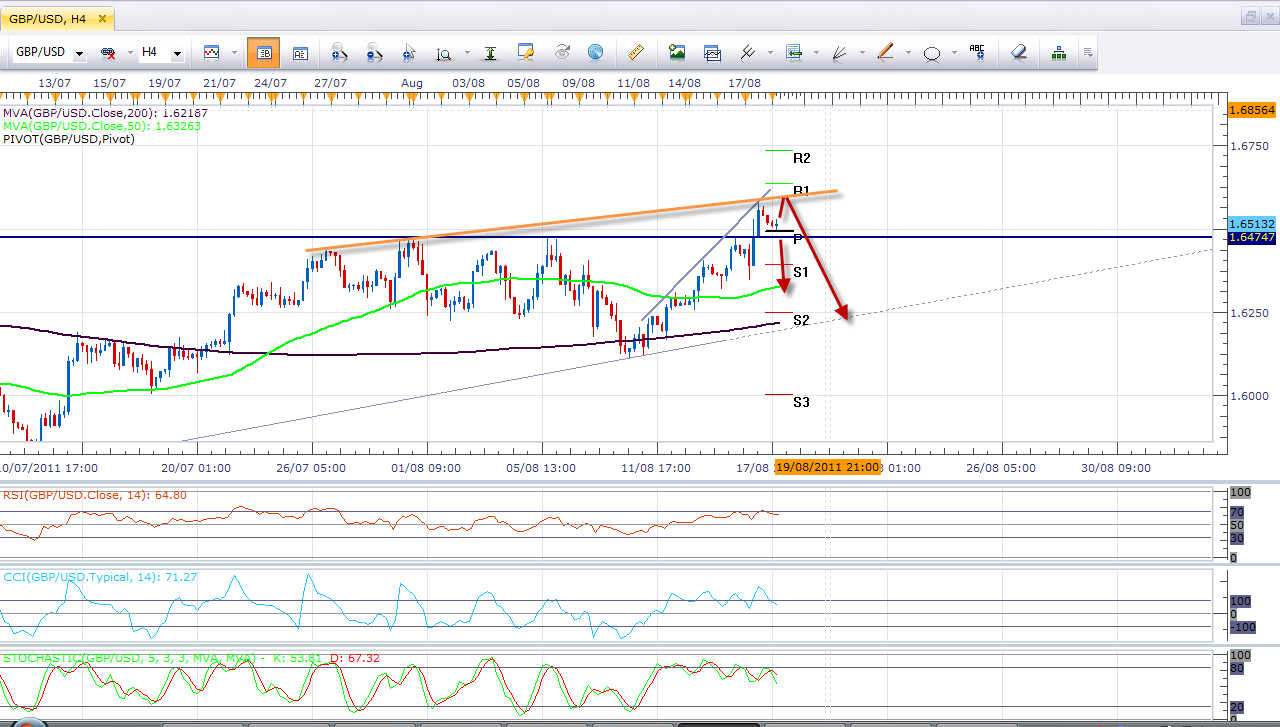1280x727 pixels.
Task: Toggle the second label/data display button
Action: click(x=300, y=52)
